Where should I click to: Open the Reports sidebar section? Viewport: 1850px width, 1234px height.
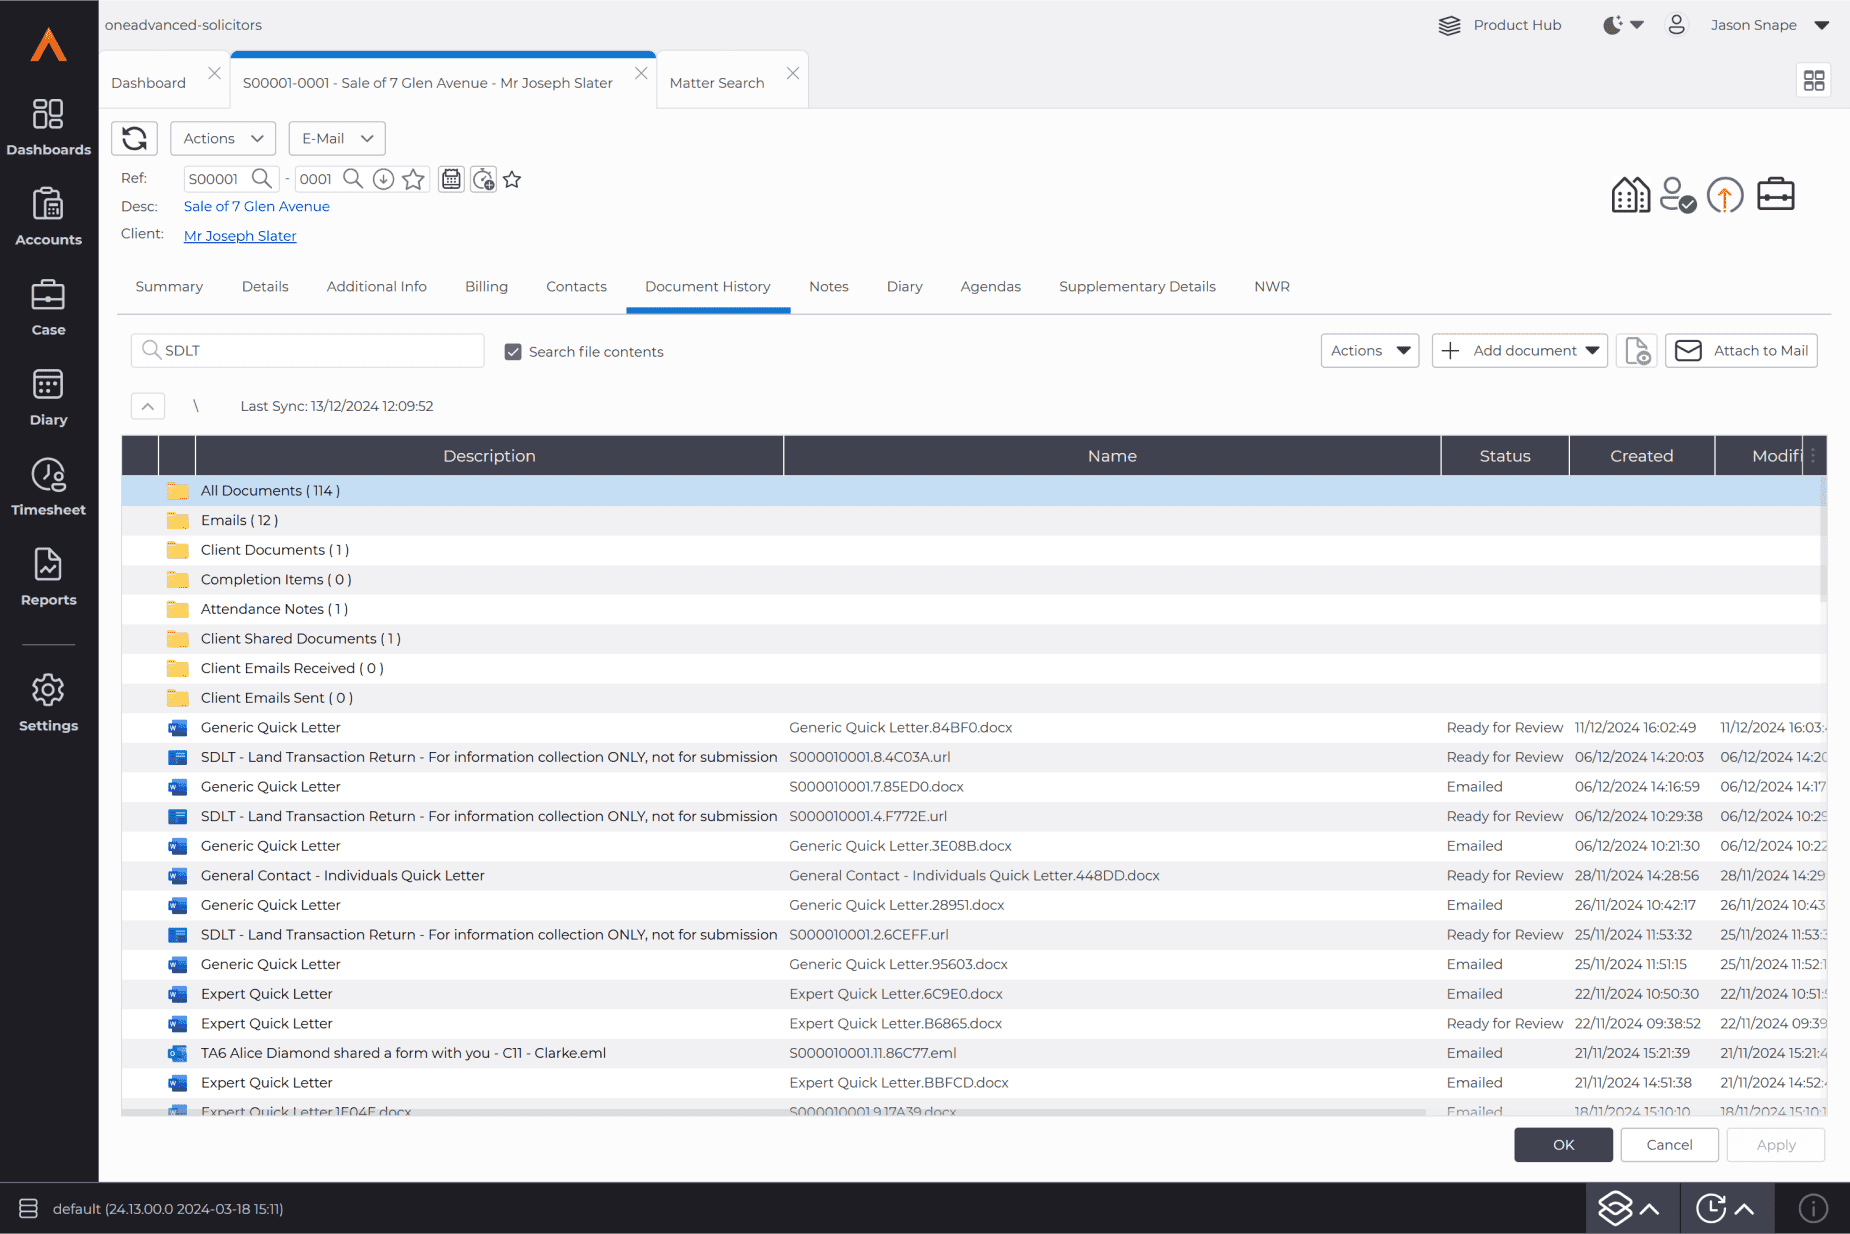(x=48, y=577)
